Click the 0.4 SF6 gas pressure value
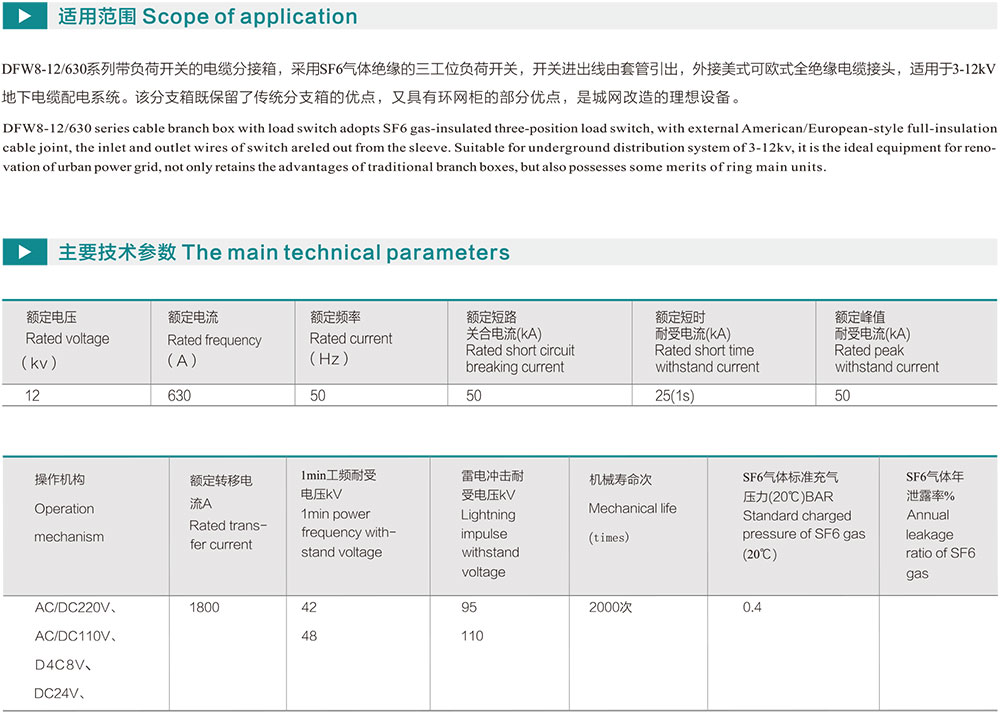 tap(752, 607)
